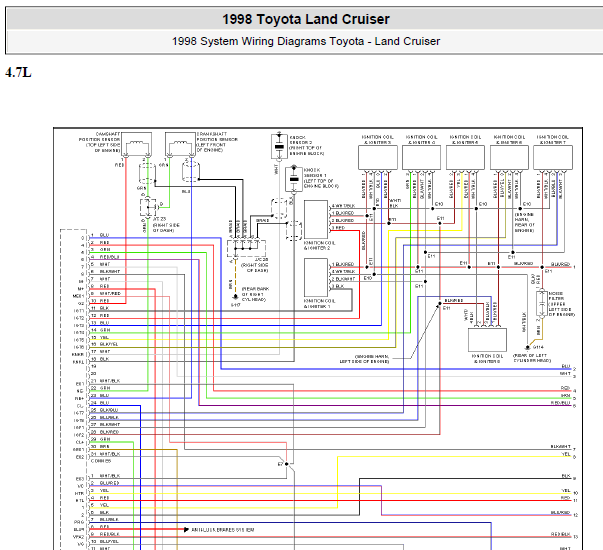
Task: Click the 'Crankshaft Position Sensor' label text
Action: [217, 142]
